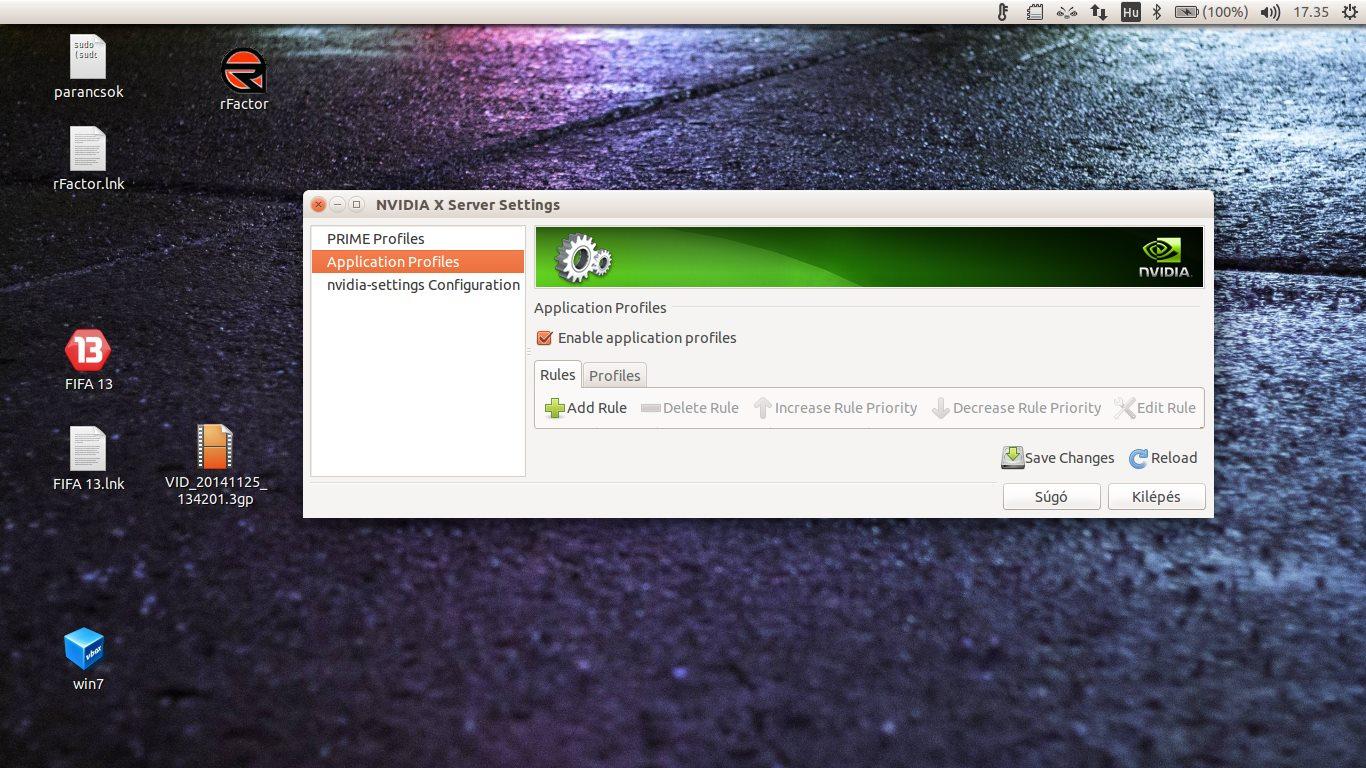Open the session gear menu

[1350, 12]
